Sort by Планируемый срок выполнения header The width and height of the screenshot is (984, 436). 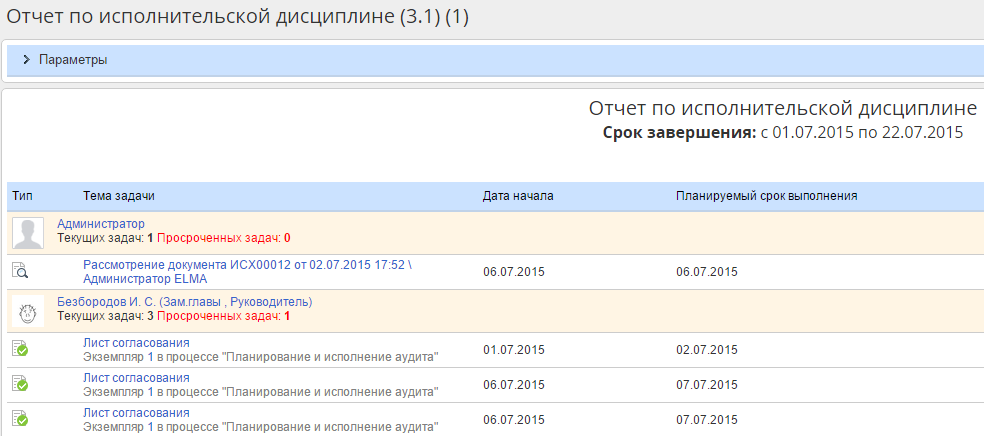click(x=767, y=196)
